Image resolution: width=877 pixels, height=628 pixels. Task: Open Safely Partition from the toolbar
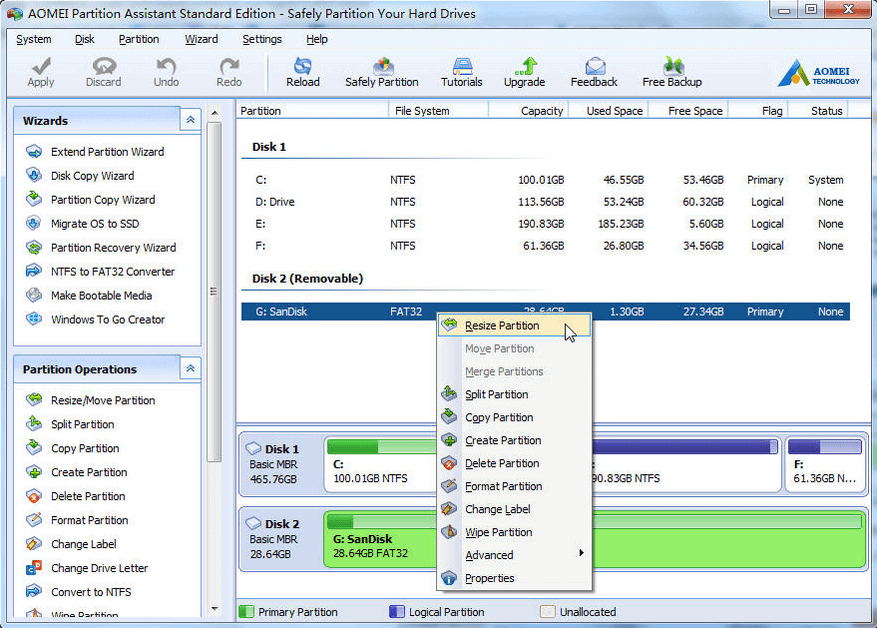tap(382, 72)
